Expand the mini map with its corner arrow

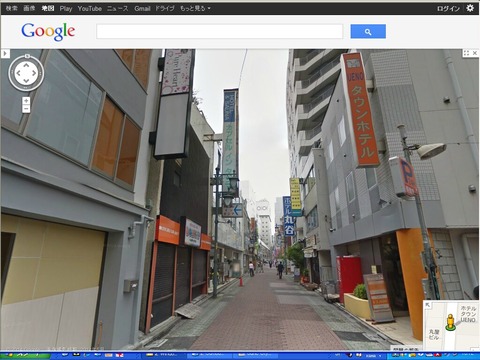[x=428, y=304]
